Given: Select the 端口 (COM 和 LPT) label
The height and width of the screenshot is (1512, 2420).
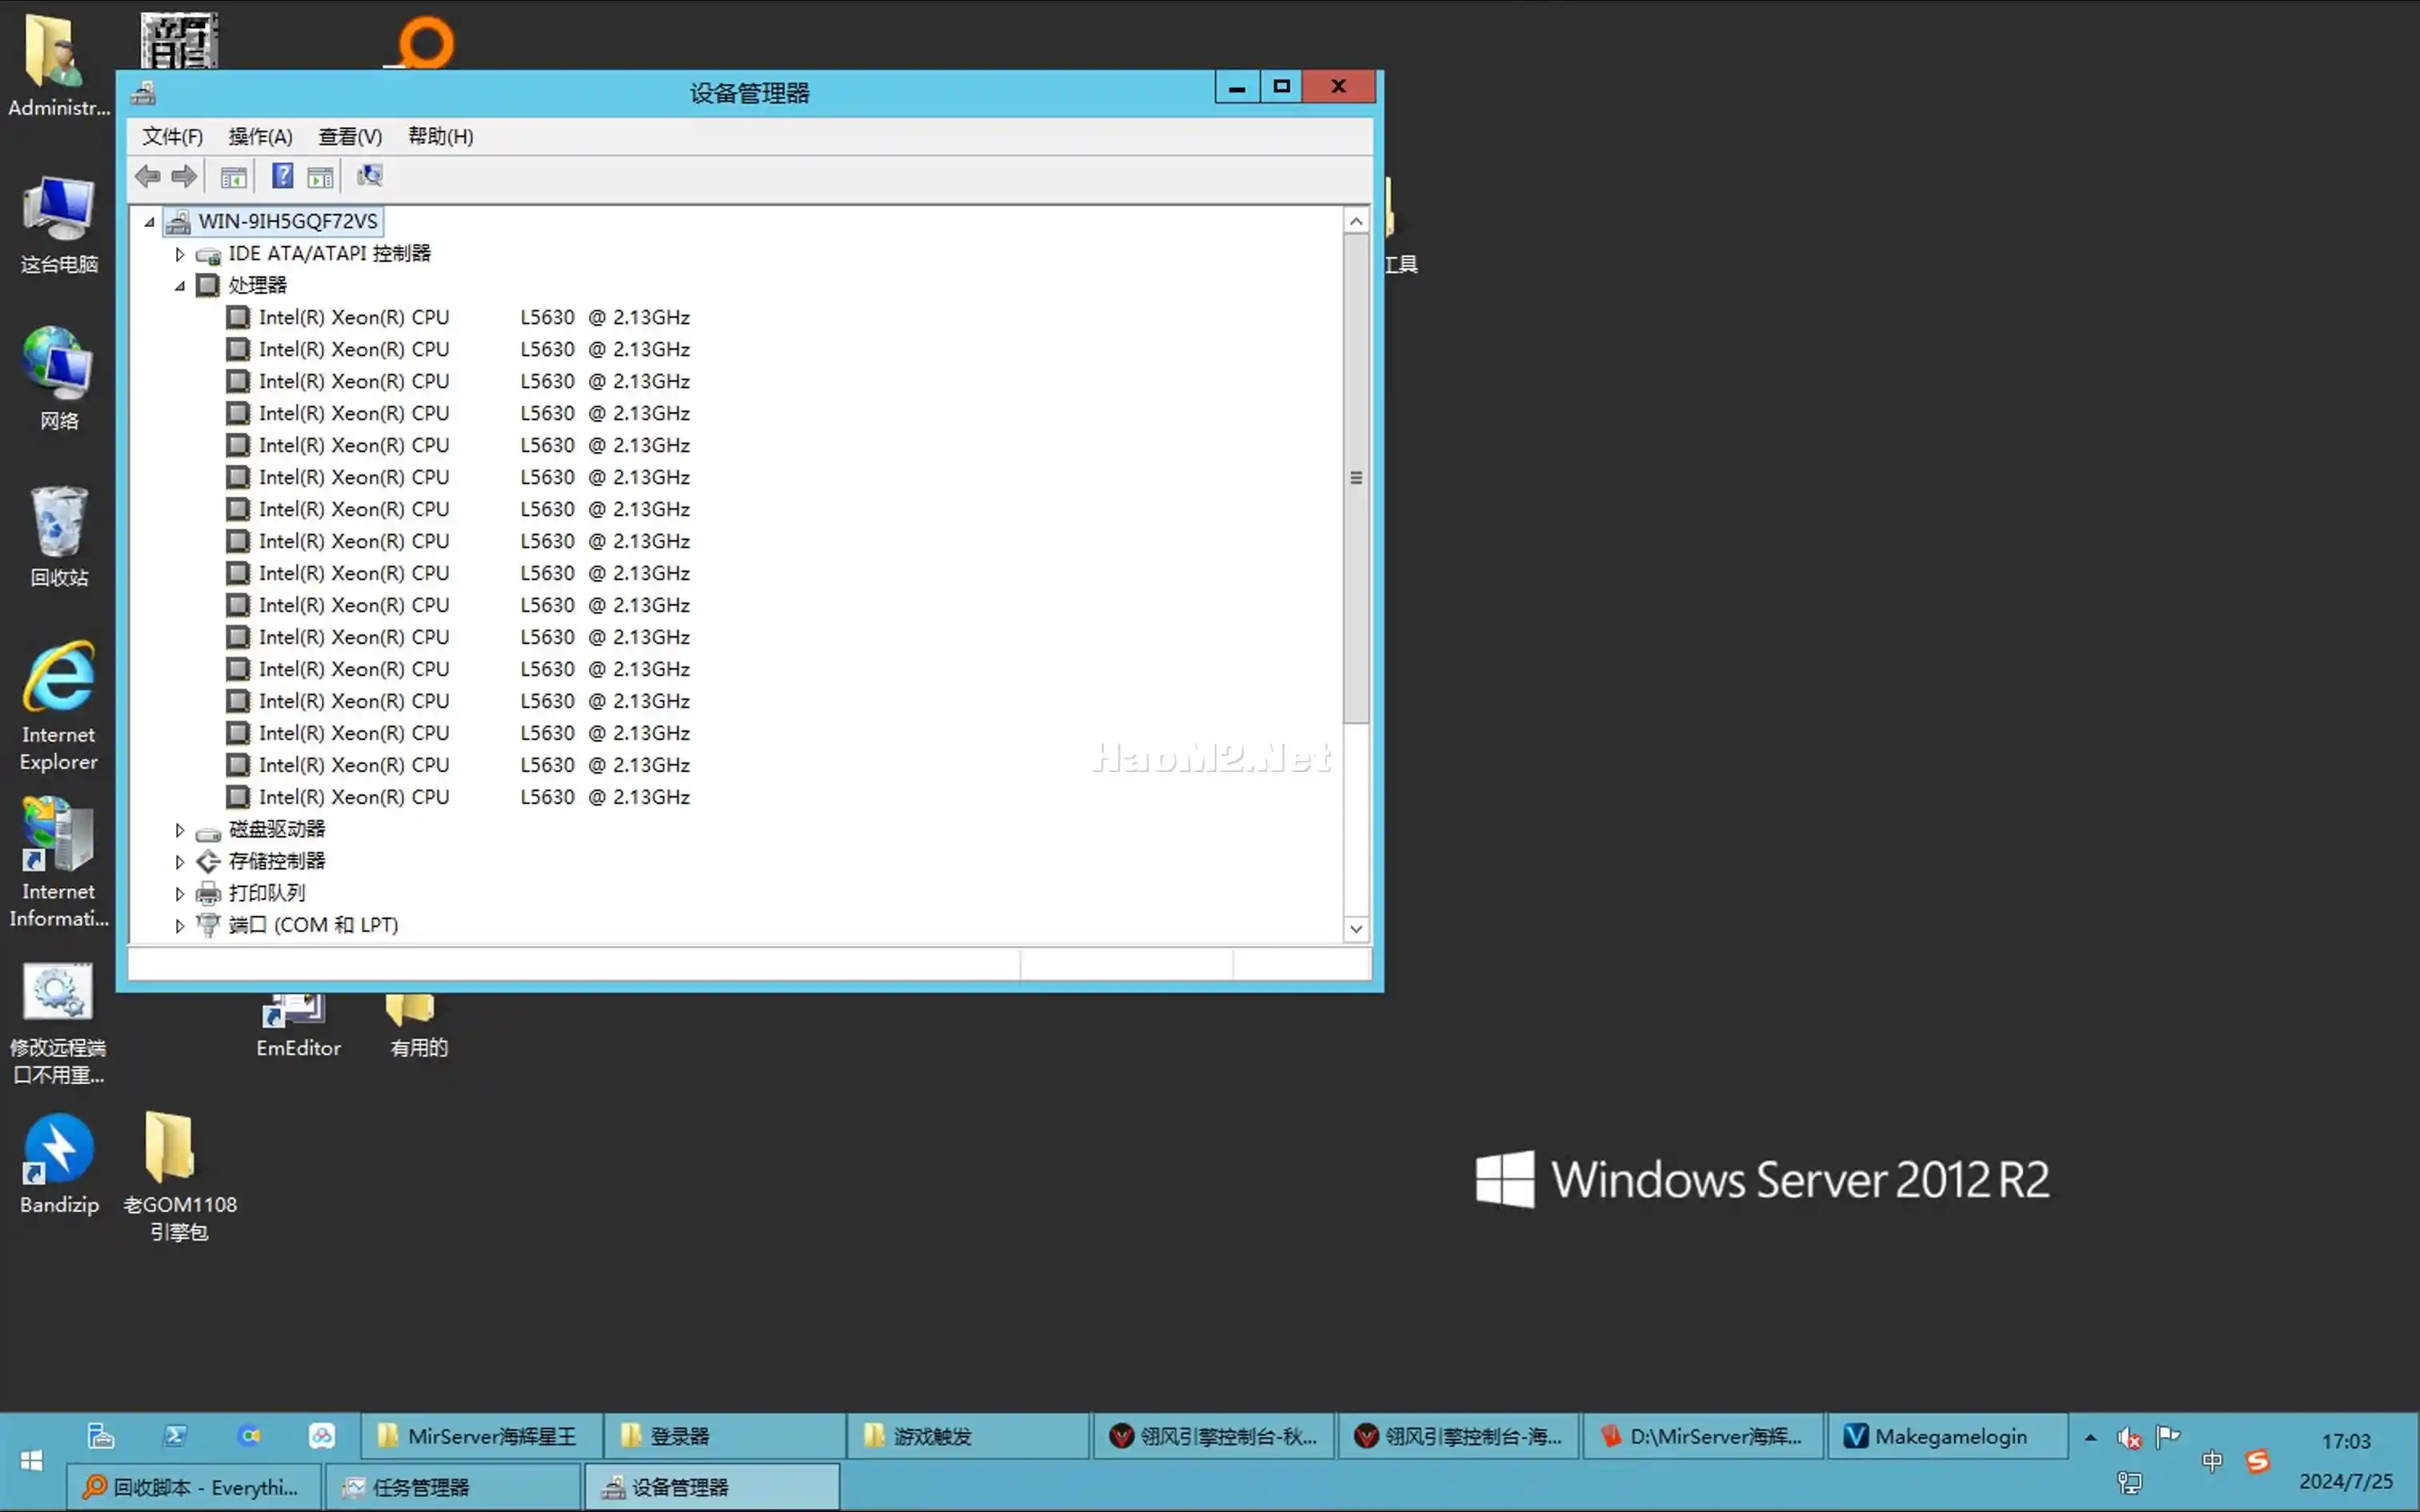Looking at the screenshot, I should 313,925.
